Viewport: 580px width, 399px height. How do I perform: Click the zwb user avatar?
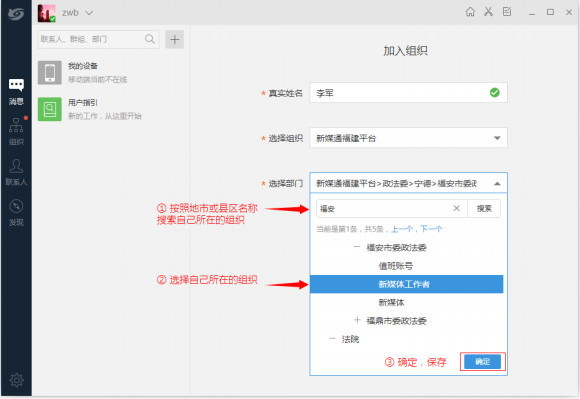(x=47, y=13)
